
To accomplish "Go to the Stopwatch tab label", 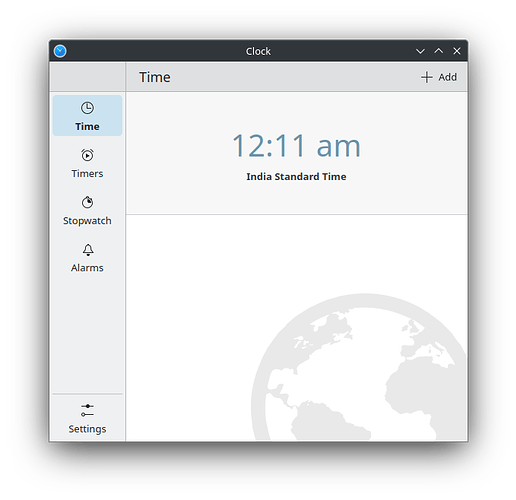I will pyautogui.click(x=87, y=221).
